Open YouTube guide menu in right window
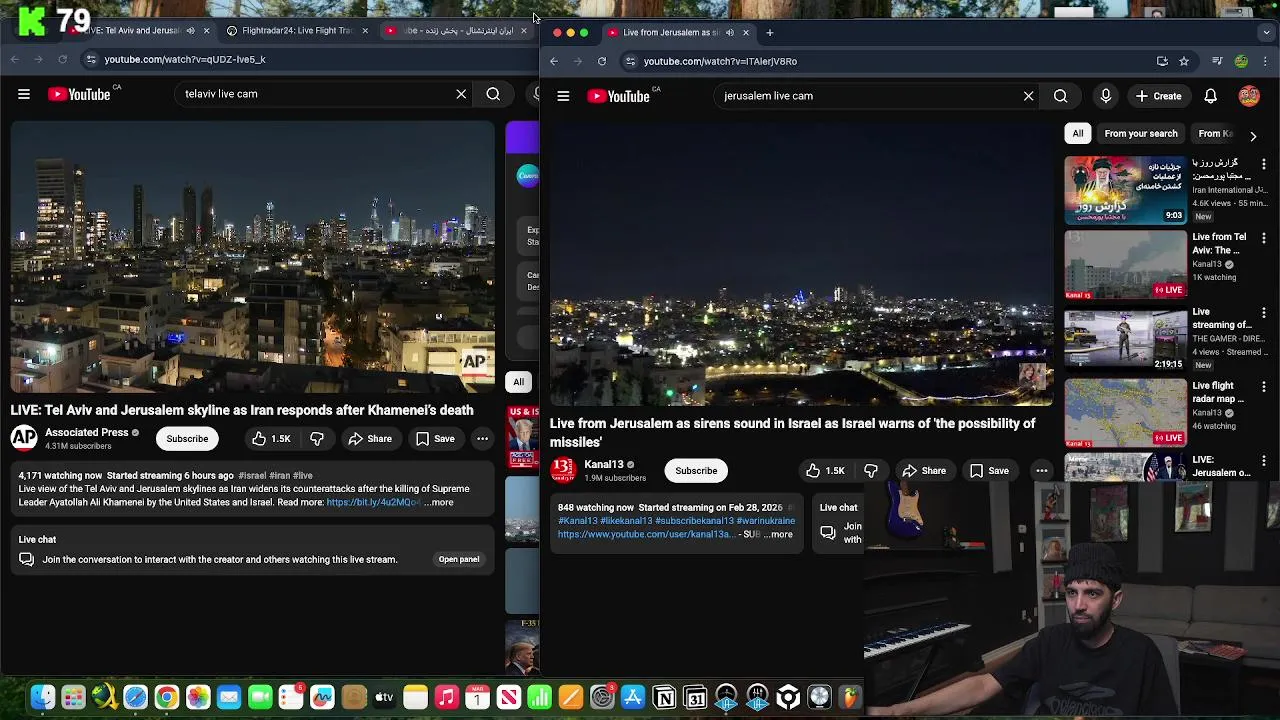This screenshot has width=1280, height=720. [563, 96]
